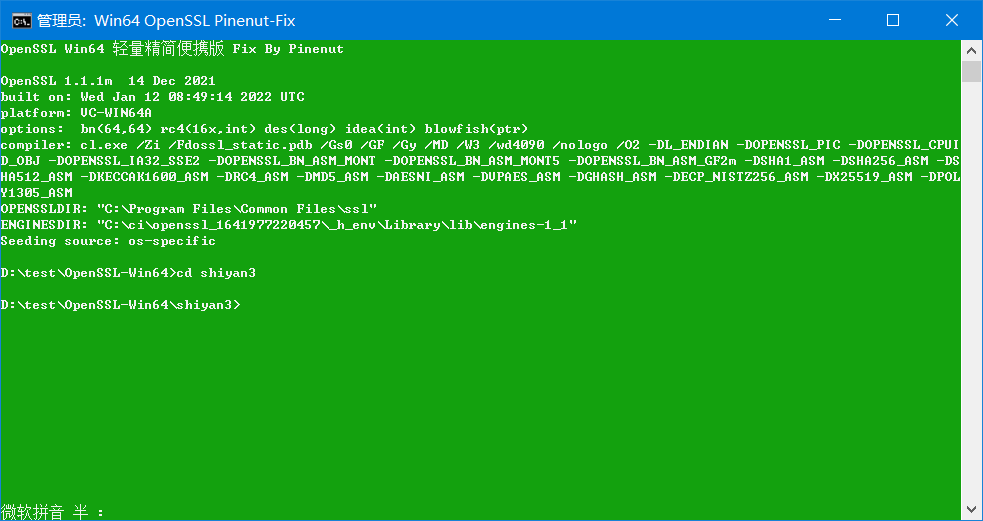
Task: Minimize the OpenSSL console window
Action: click(834, 20)
